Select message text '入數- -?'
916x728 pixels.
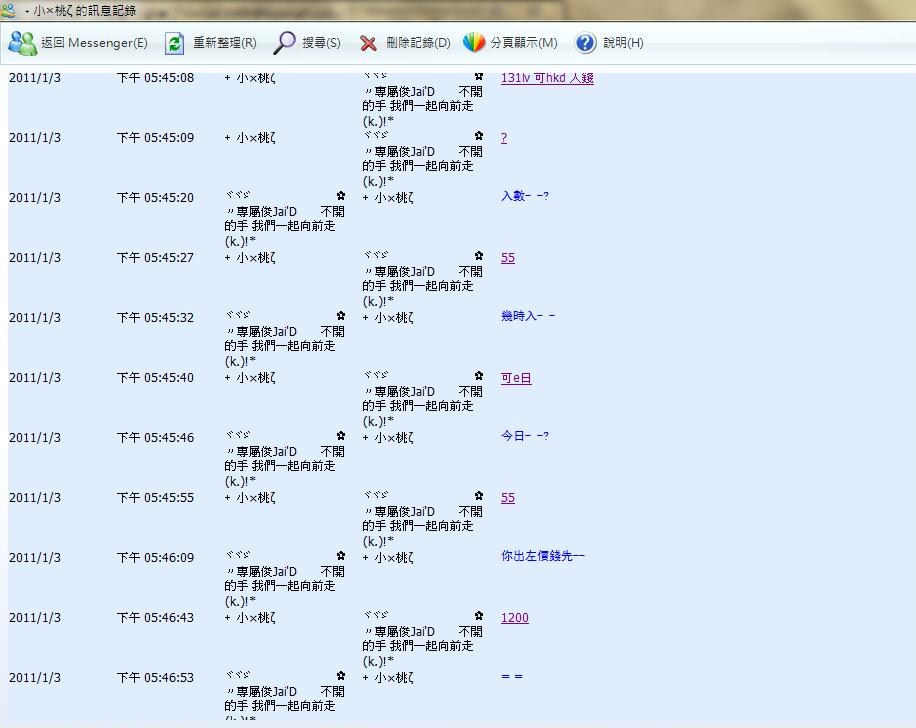point(525,196)
